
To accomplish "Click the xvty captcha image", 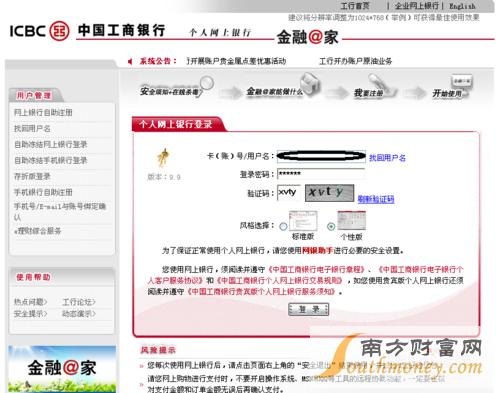I will 329,193.
